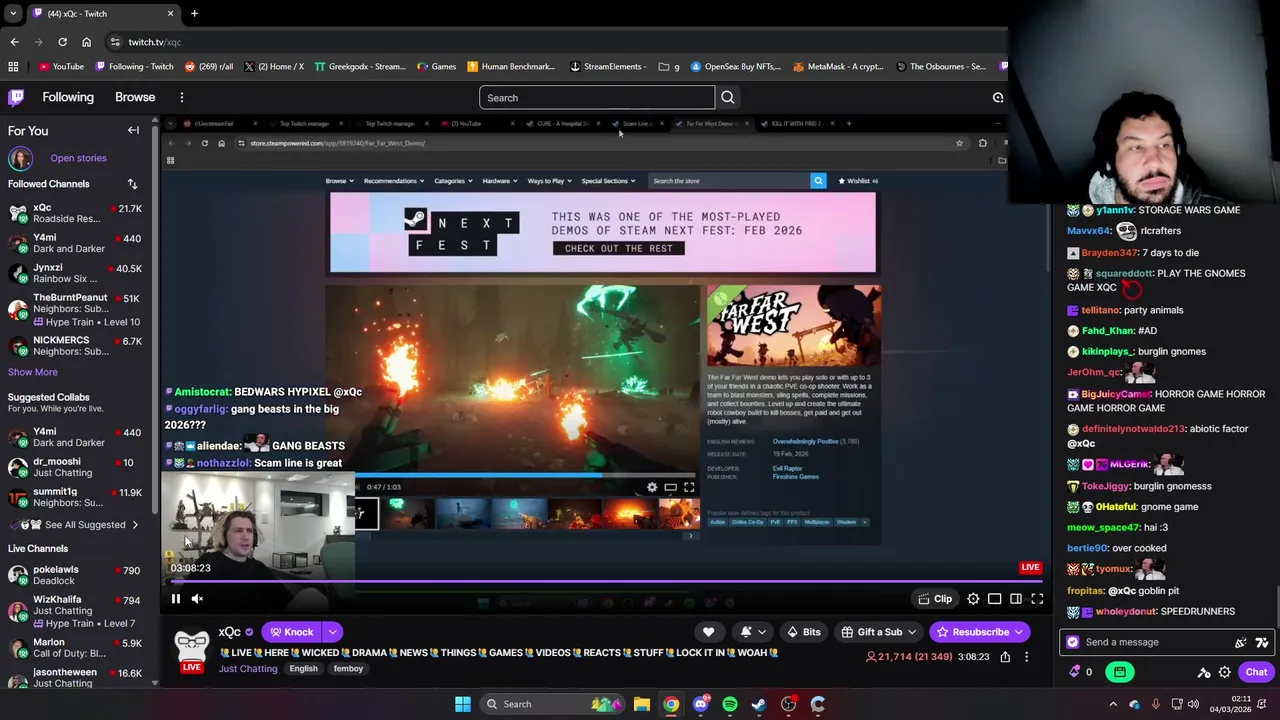
Task: Click the celebration party-popper chat icon
Action: (x=1241, y=642)
